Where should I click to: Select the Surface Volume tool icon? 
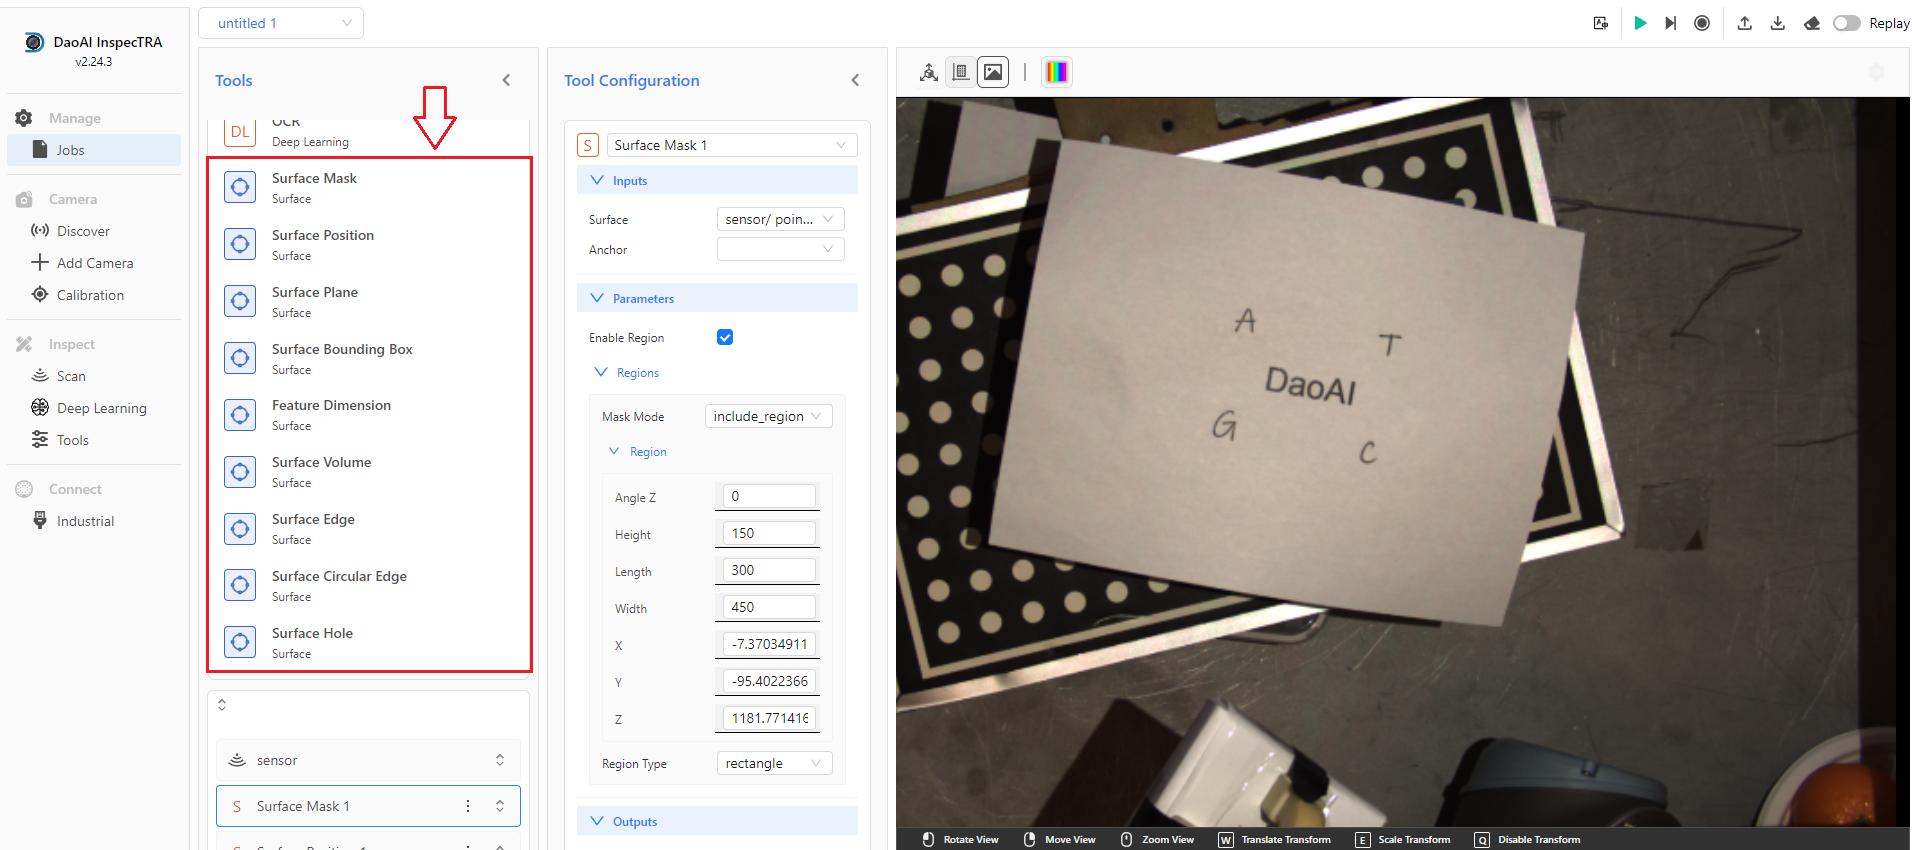(x=240, y=472)
